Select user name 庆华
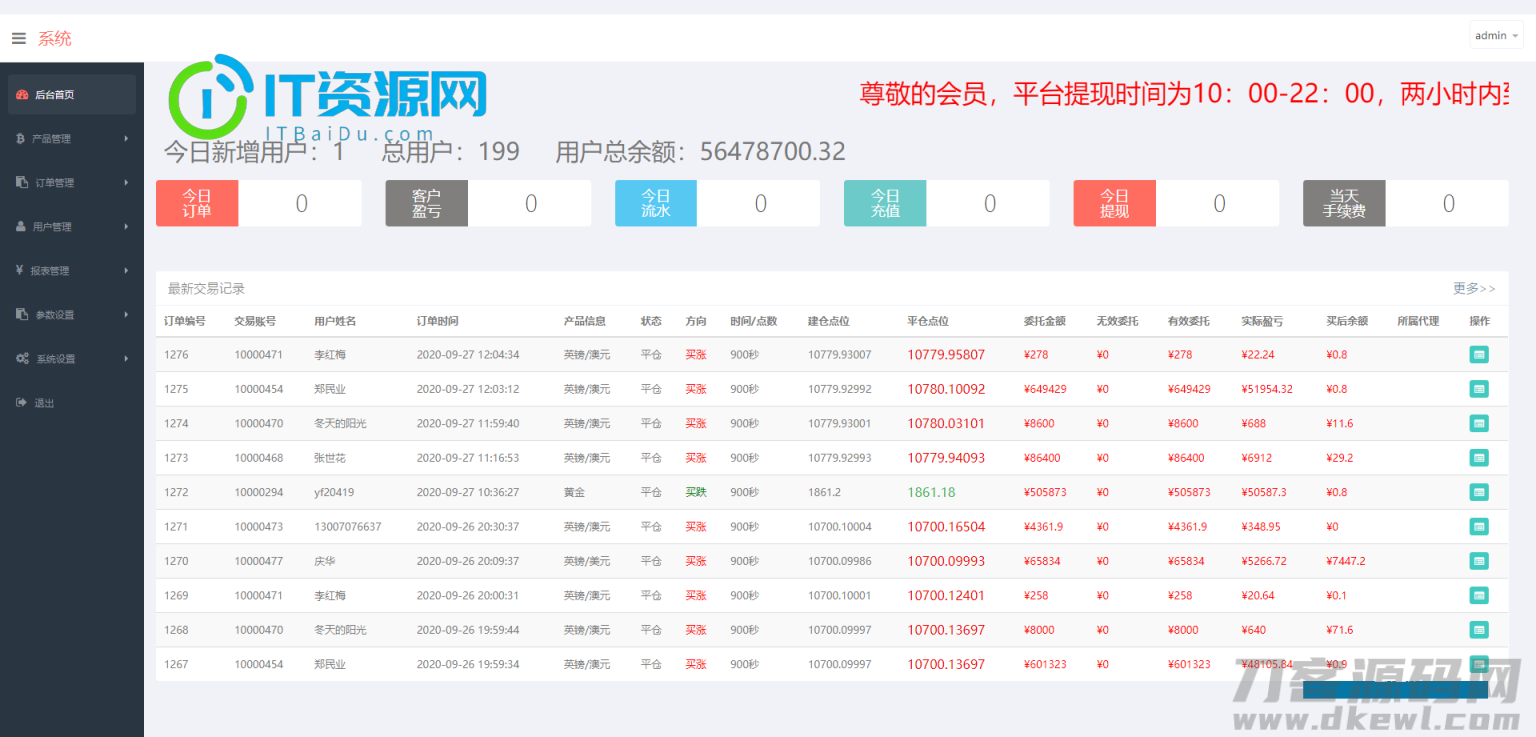Viewport: 1536px width, 737px height. tap(325, 561)
